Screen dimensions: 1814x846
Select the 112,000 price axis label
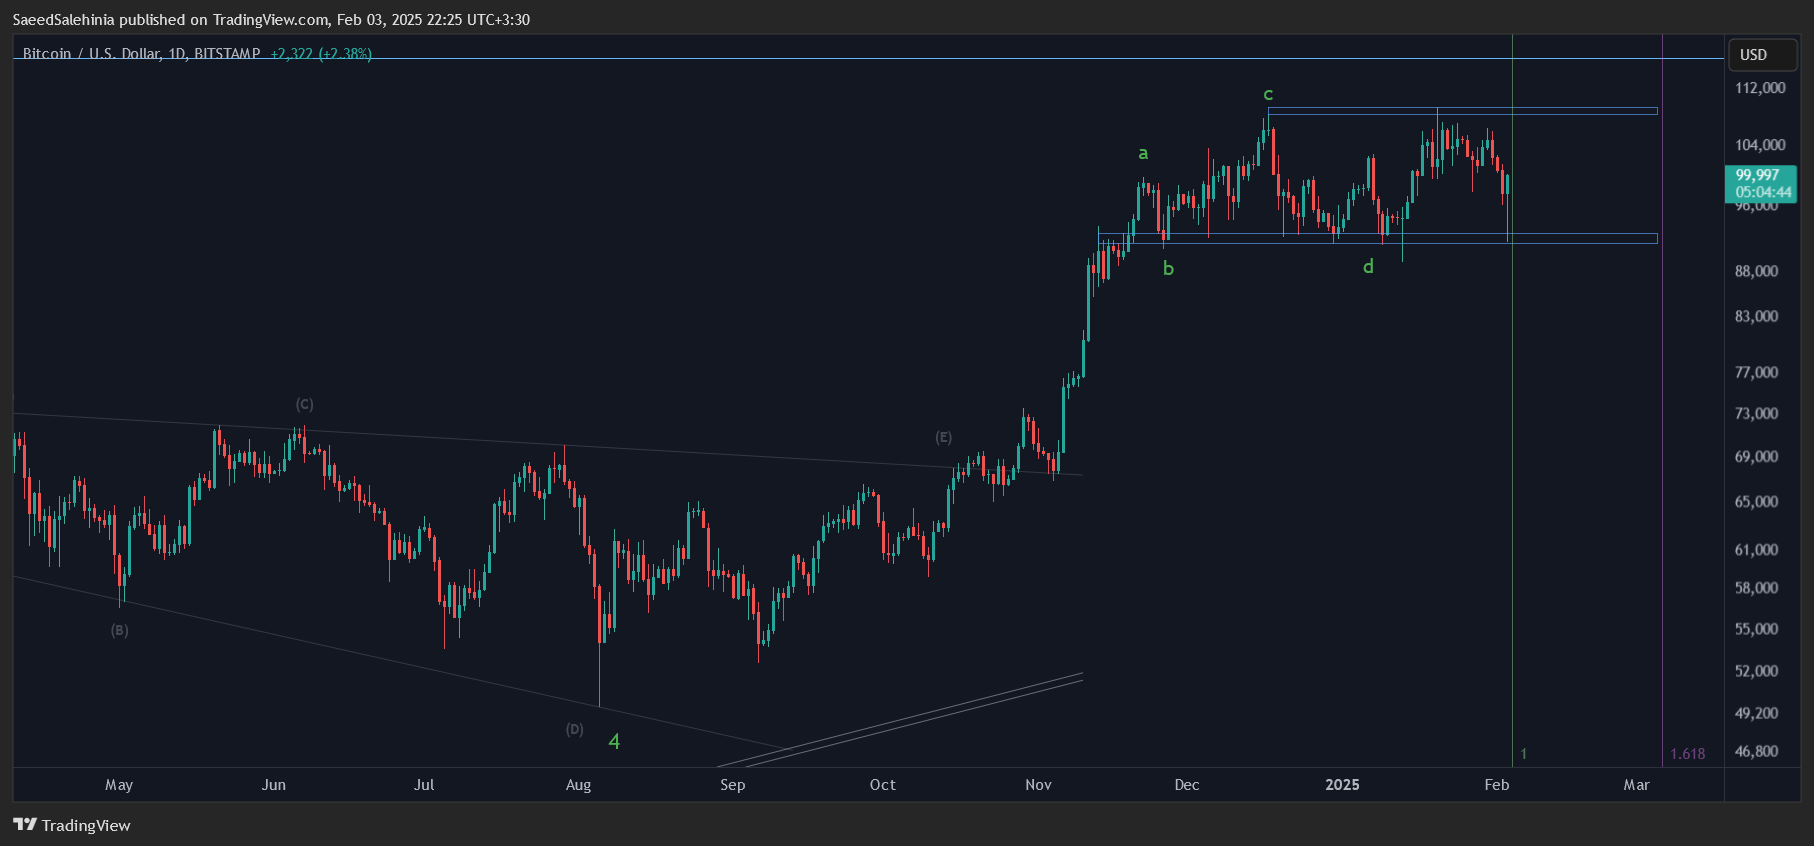(1760, 88)
